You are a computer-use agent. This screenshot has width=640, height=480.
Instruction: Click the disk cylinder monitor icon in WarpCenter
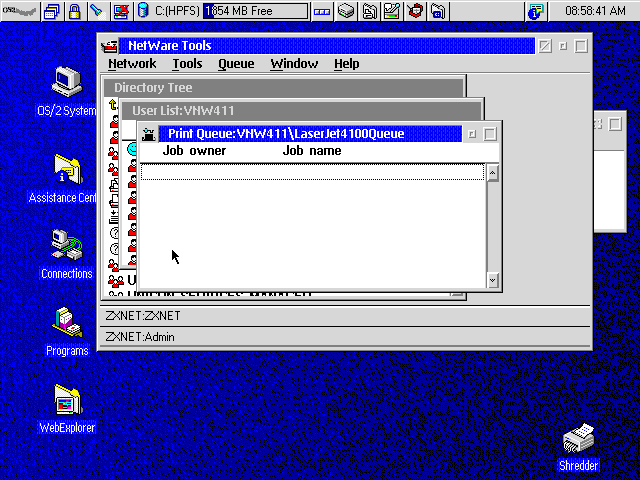[143, 11]
